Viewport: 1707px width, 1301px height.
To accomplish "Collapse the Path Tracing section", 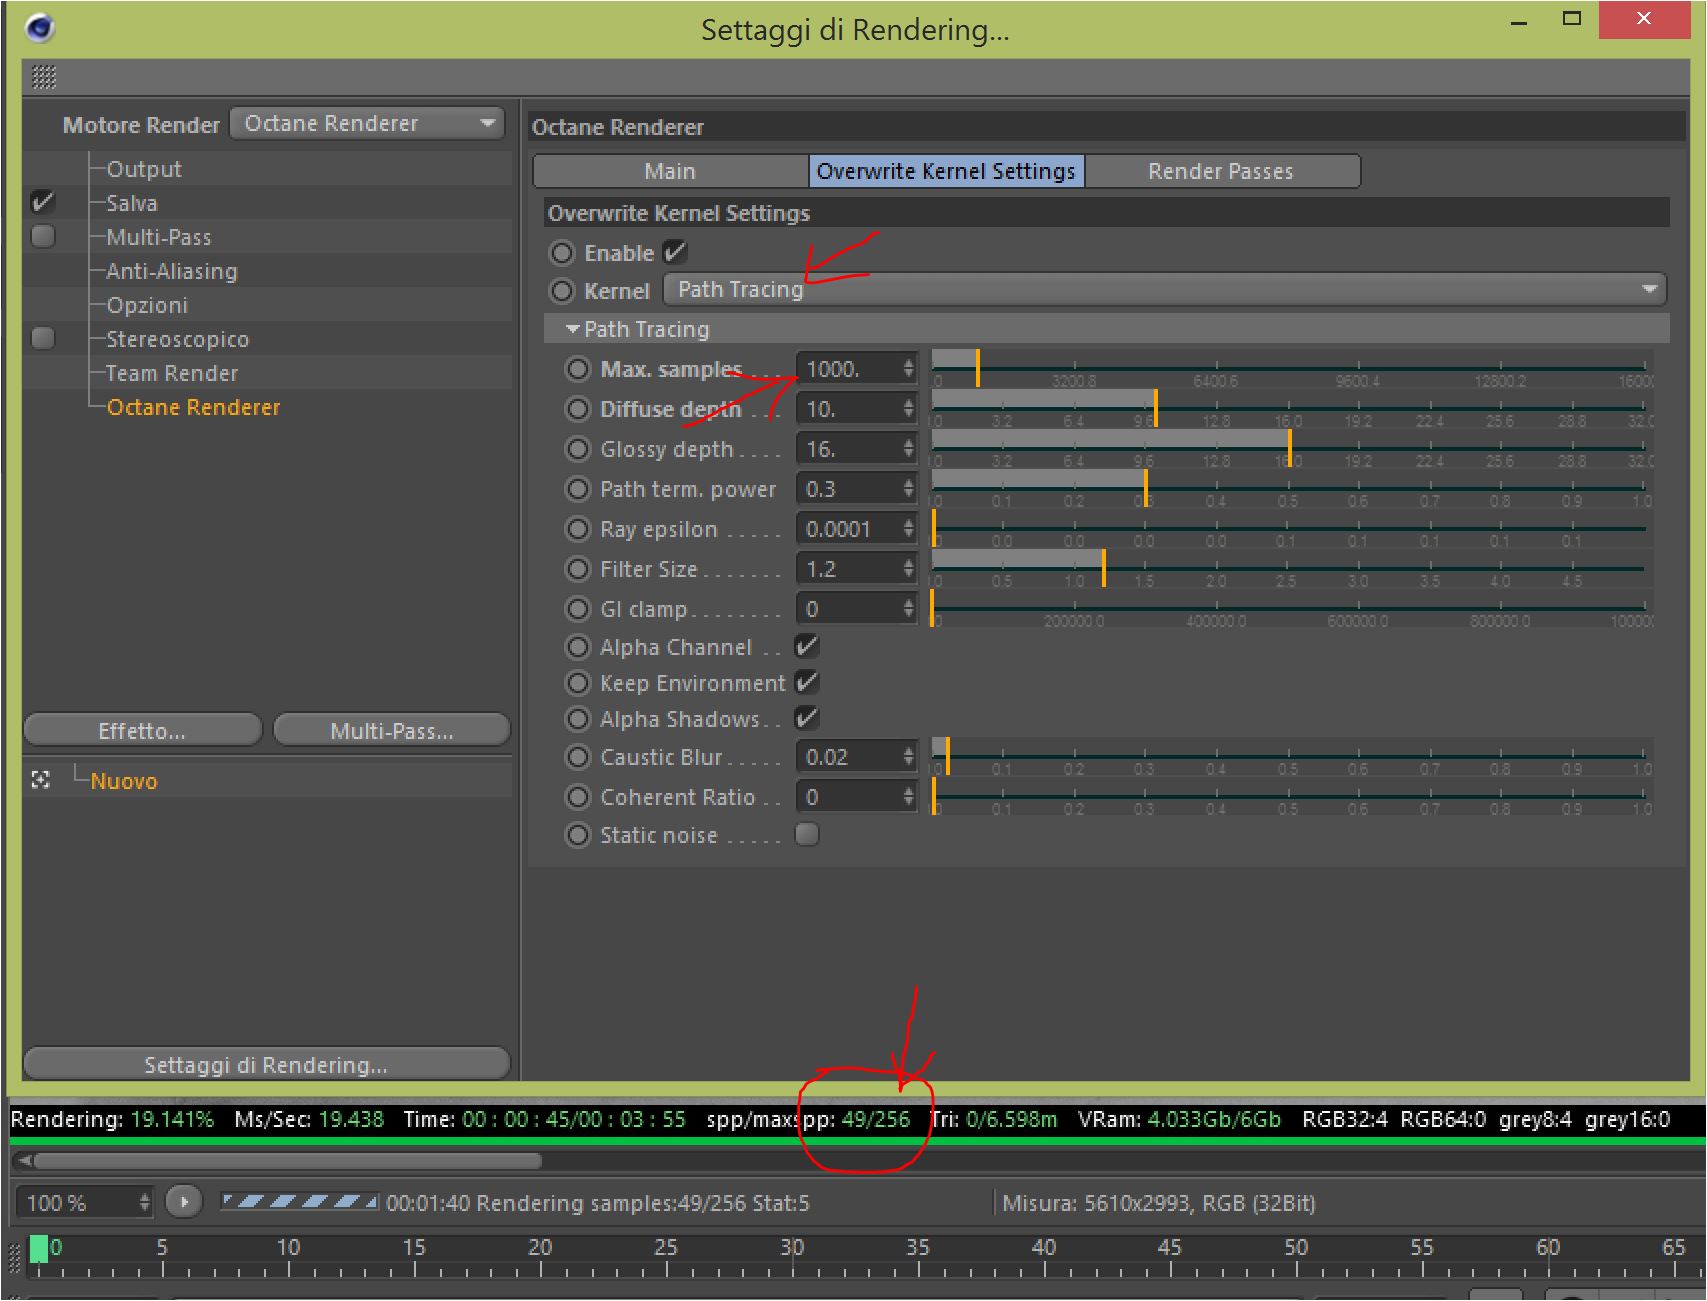I will coord(573,329).
